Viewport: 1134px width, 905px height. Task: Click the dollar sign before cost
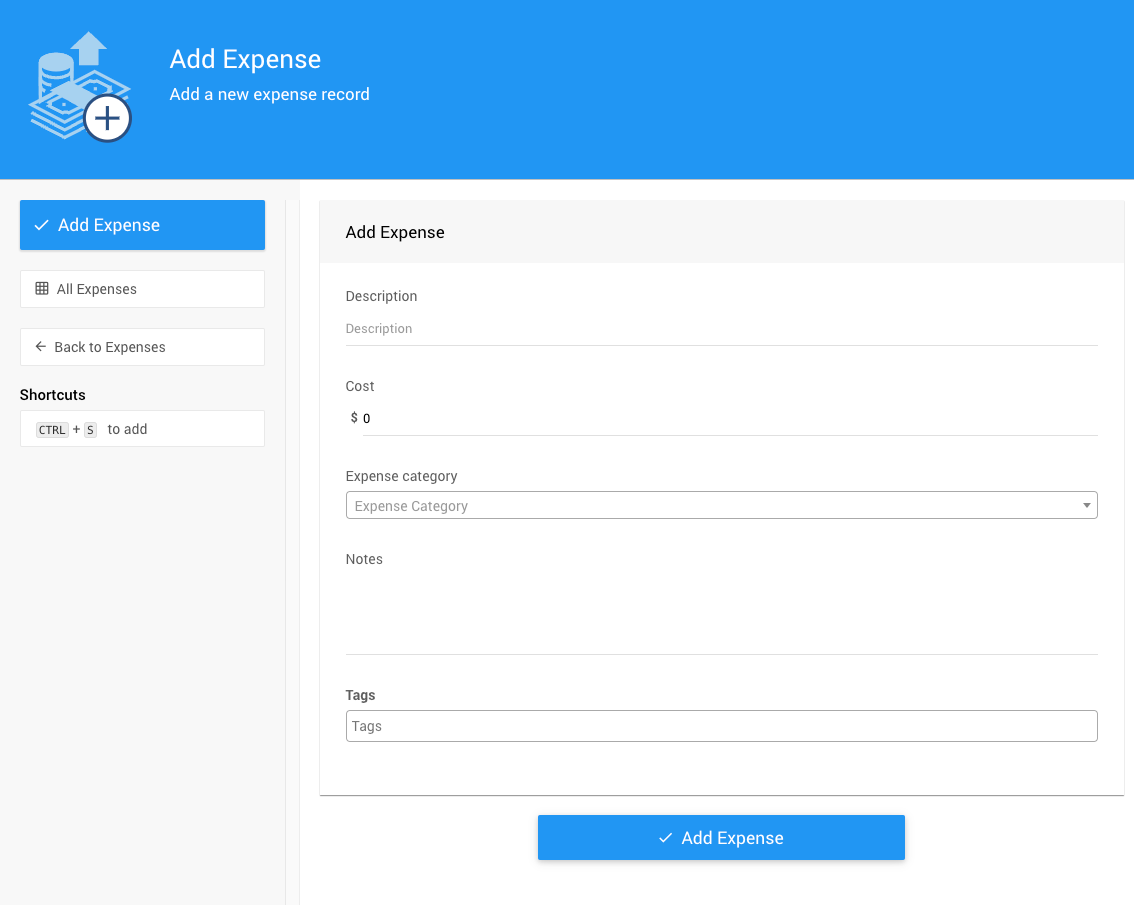354,417
